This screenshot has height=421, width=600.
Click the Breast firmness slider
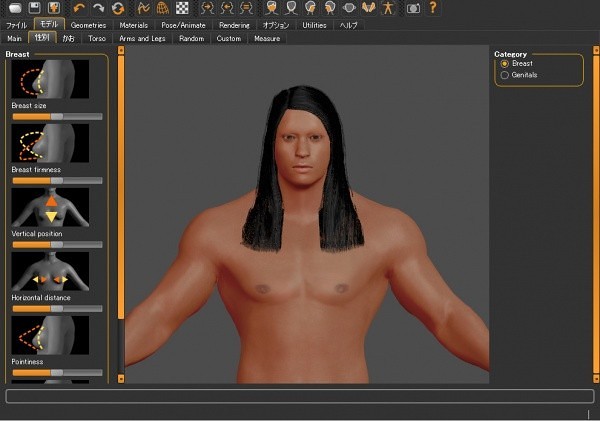tap(57, 180)
